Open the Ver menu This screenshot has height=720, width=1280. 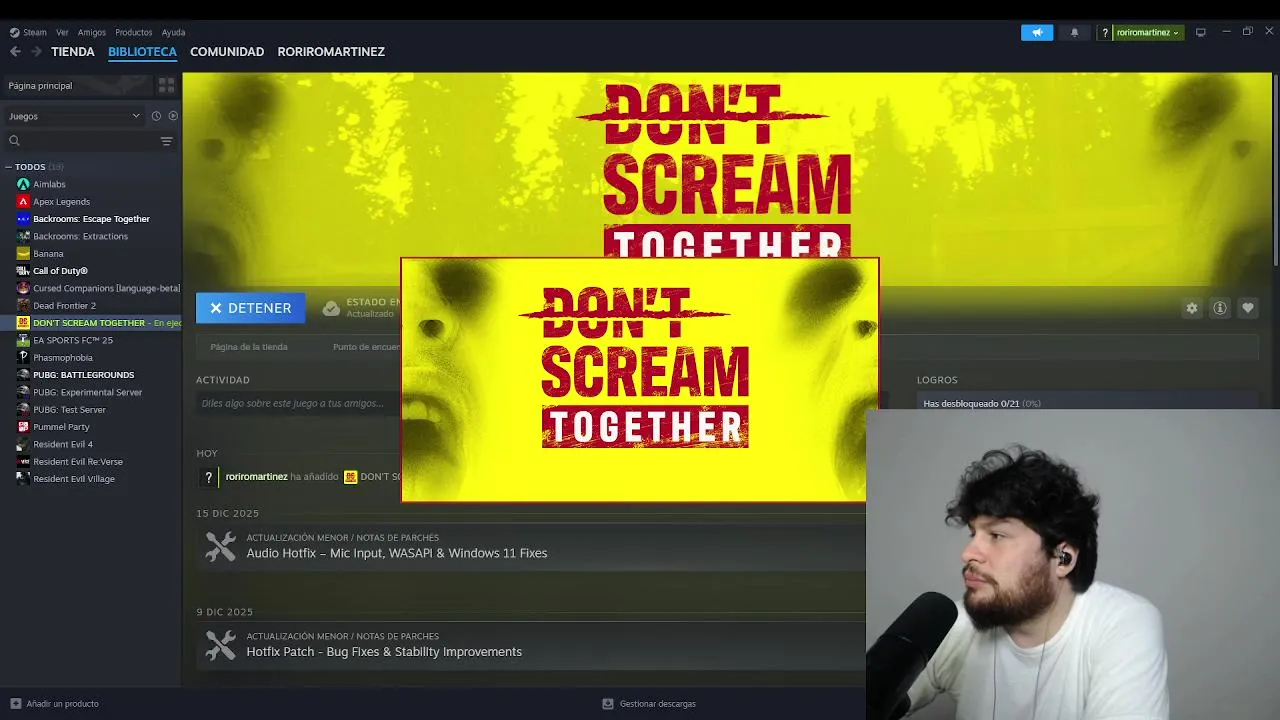[x=62, y=32]
